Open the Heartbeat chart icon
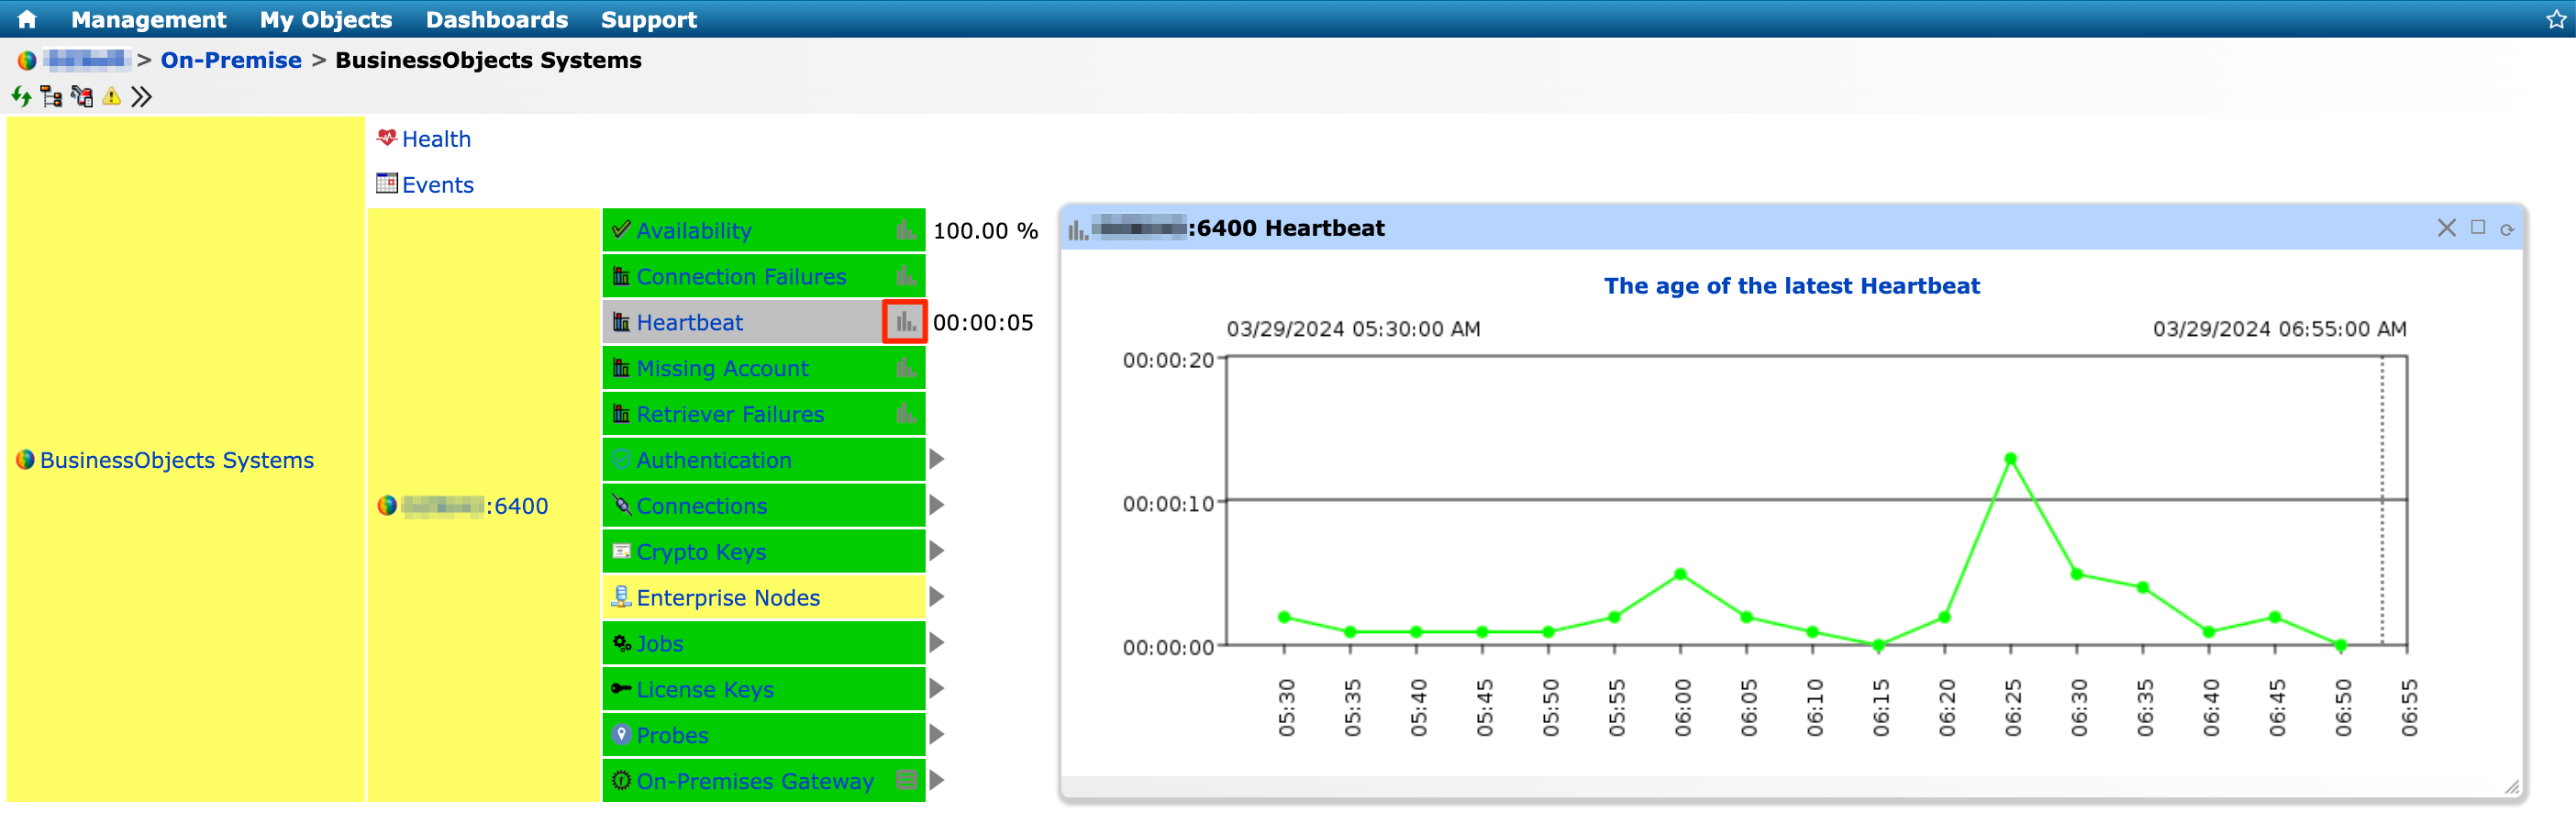 904,322
